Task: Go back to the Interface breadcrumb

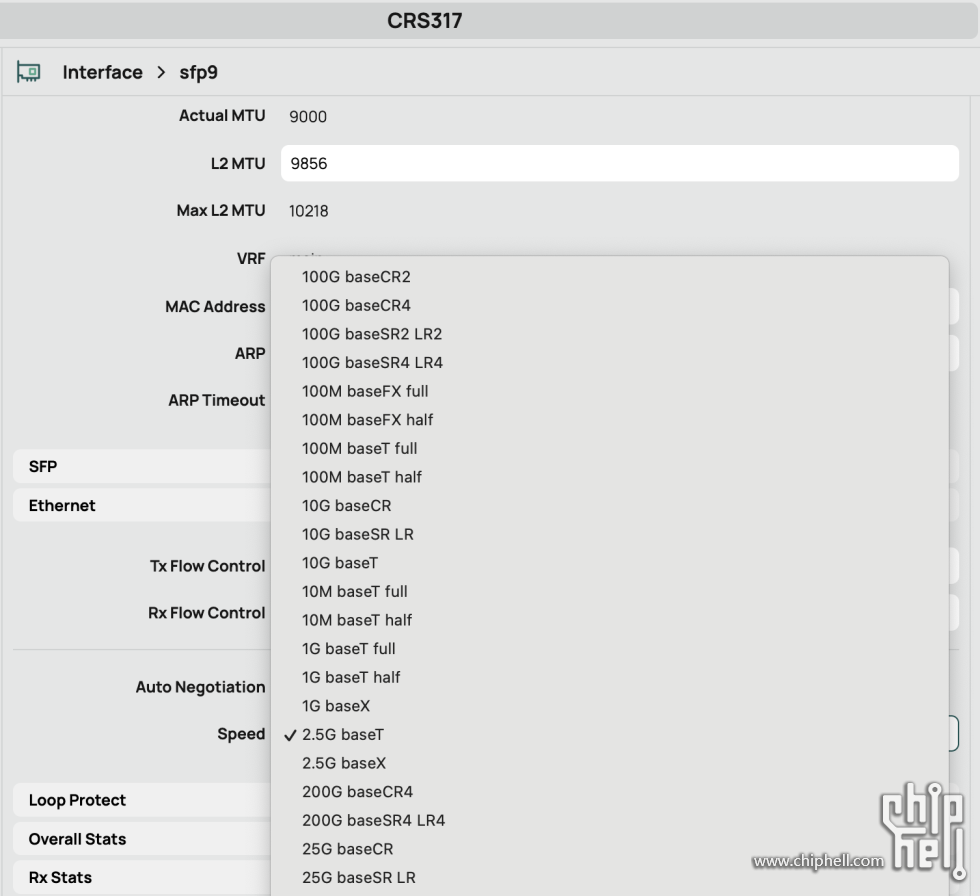Action: coord(102,72)
